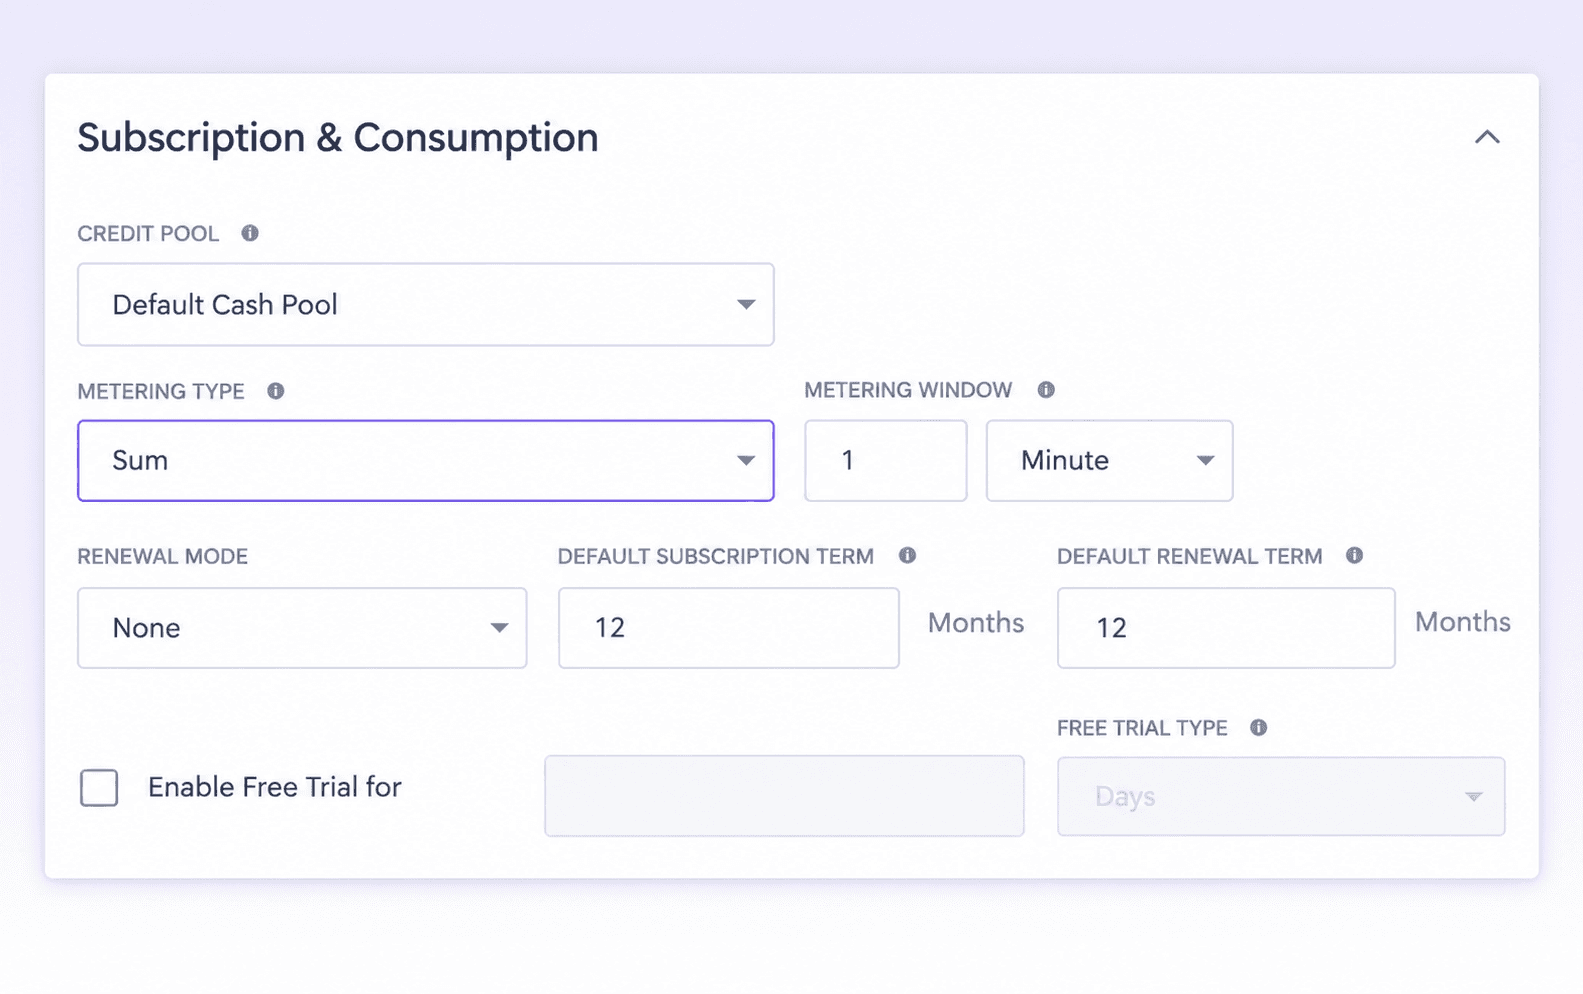1583x994 pixels.
Task: Click Months beside the Default Subscription Term field
Action: click(976, 623)
